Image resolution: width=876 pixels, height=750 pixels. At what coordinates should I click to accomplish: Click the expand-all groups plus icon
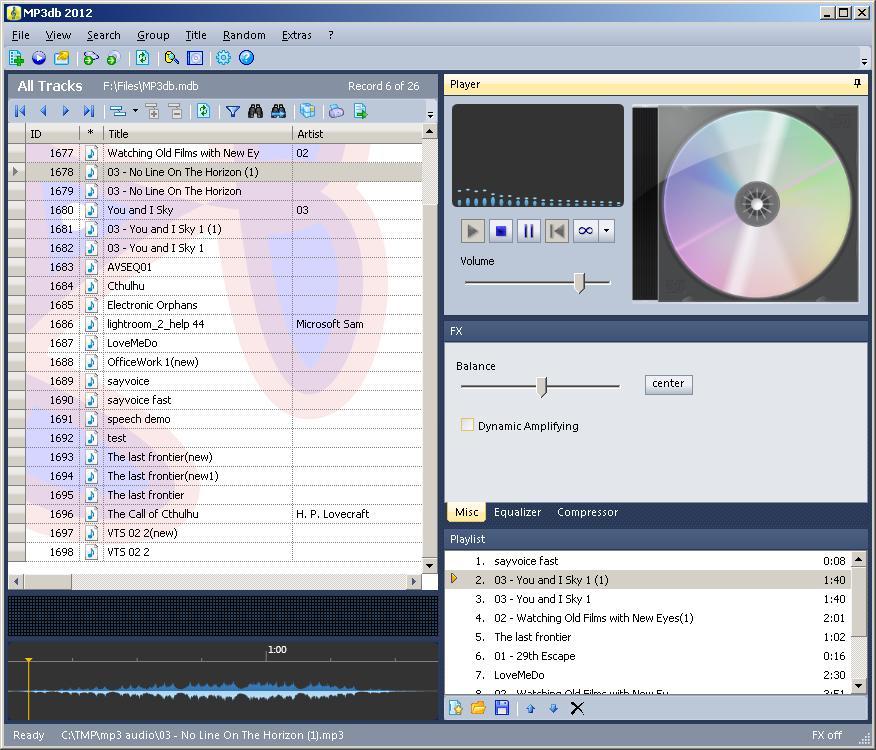coord(153,111)
